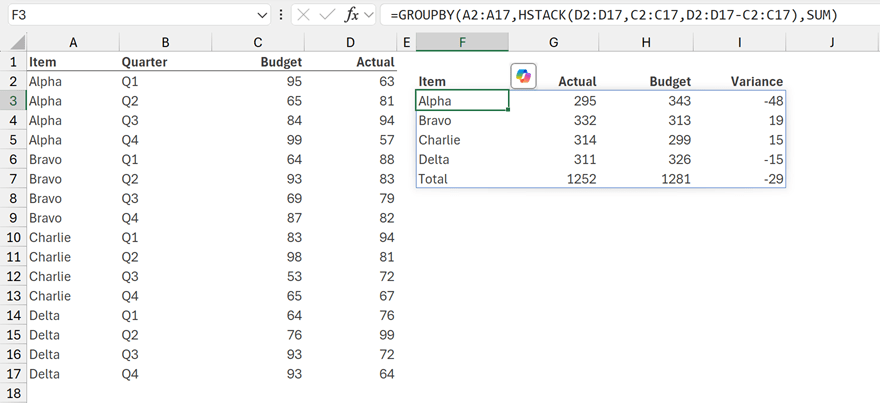Select row 3 header

13,101
